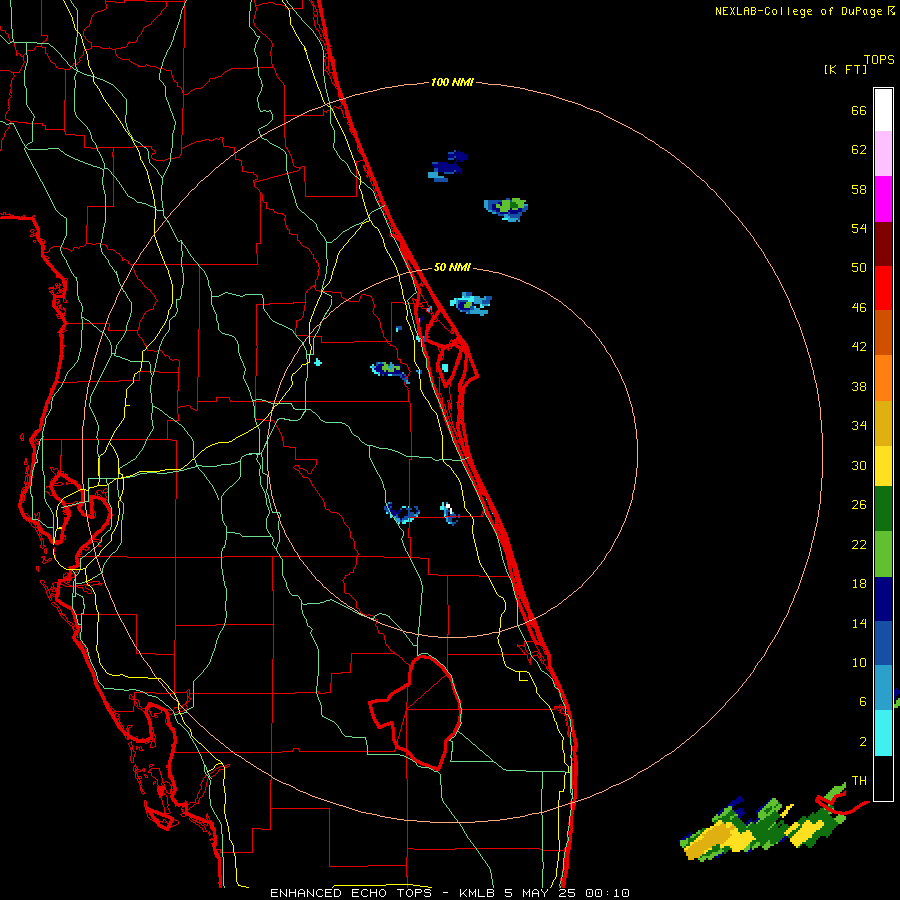The image size is (900, 900).
Task: Click the echo offshore just below the 50 NMI label
Action: pos(471,303)
